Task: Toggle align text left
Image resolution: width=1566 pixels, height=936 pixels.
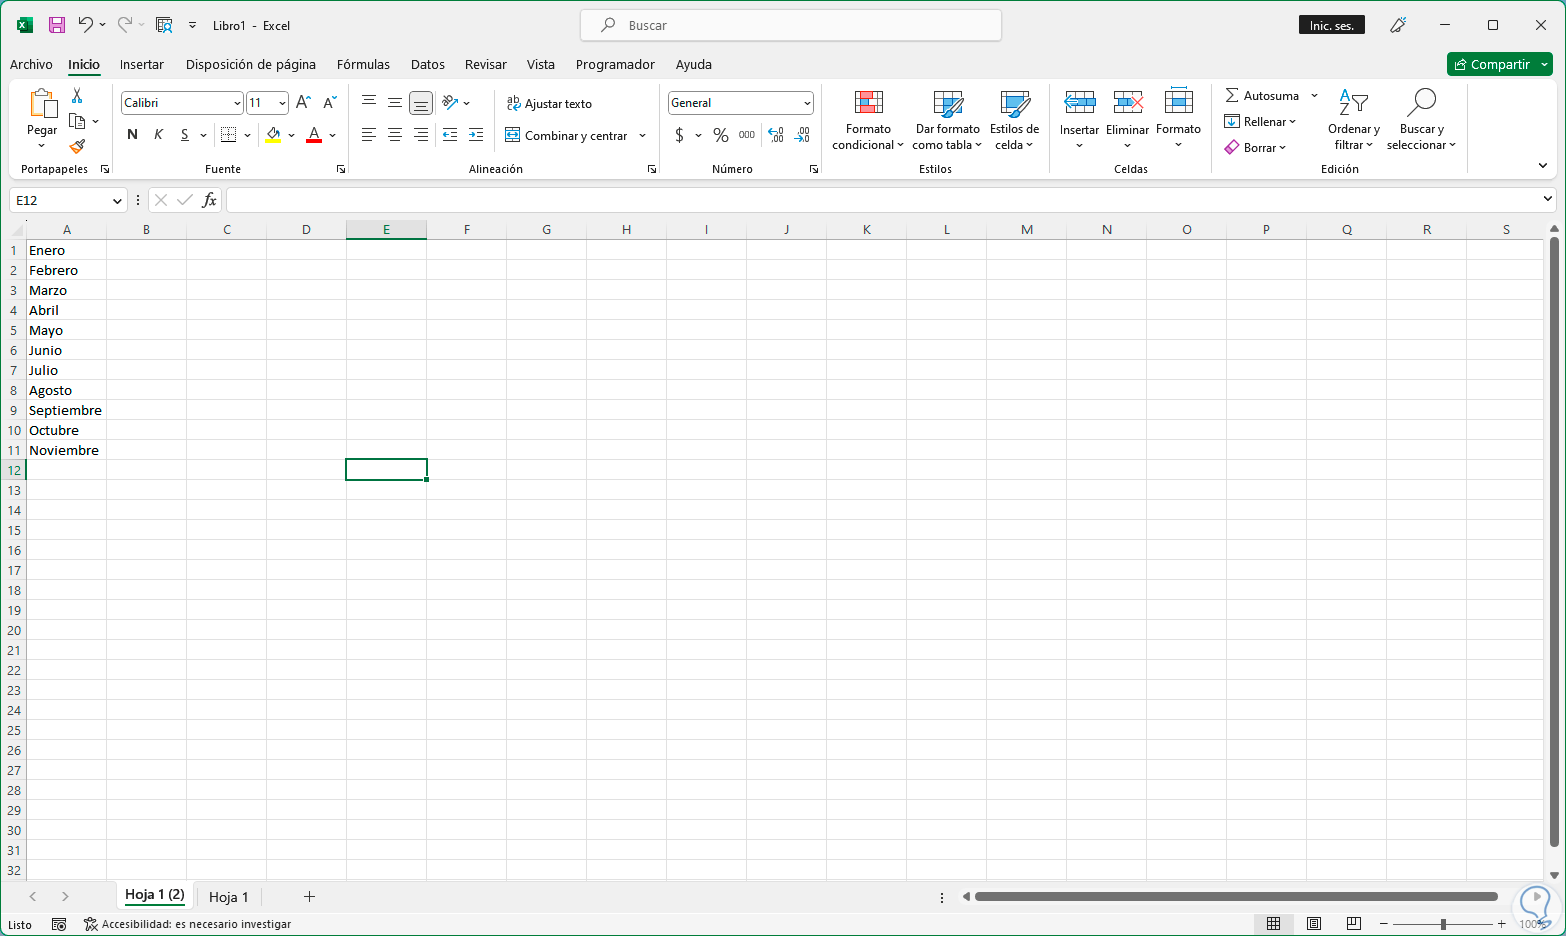Action: 369,135
